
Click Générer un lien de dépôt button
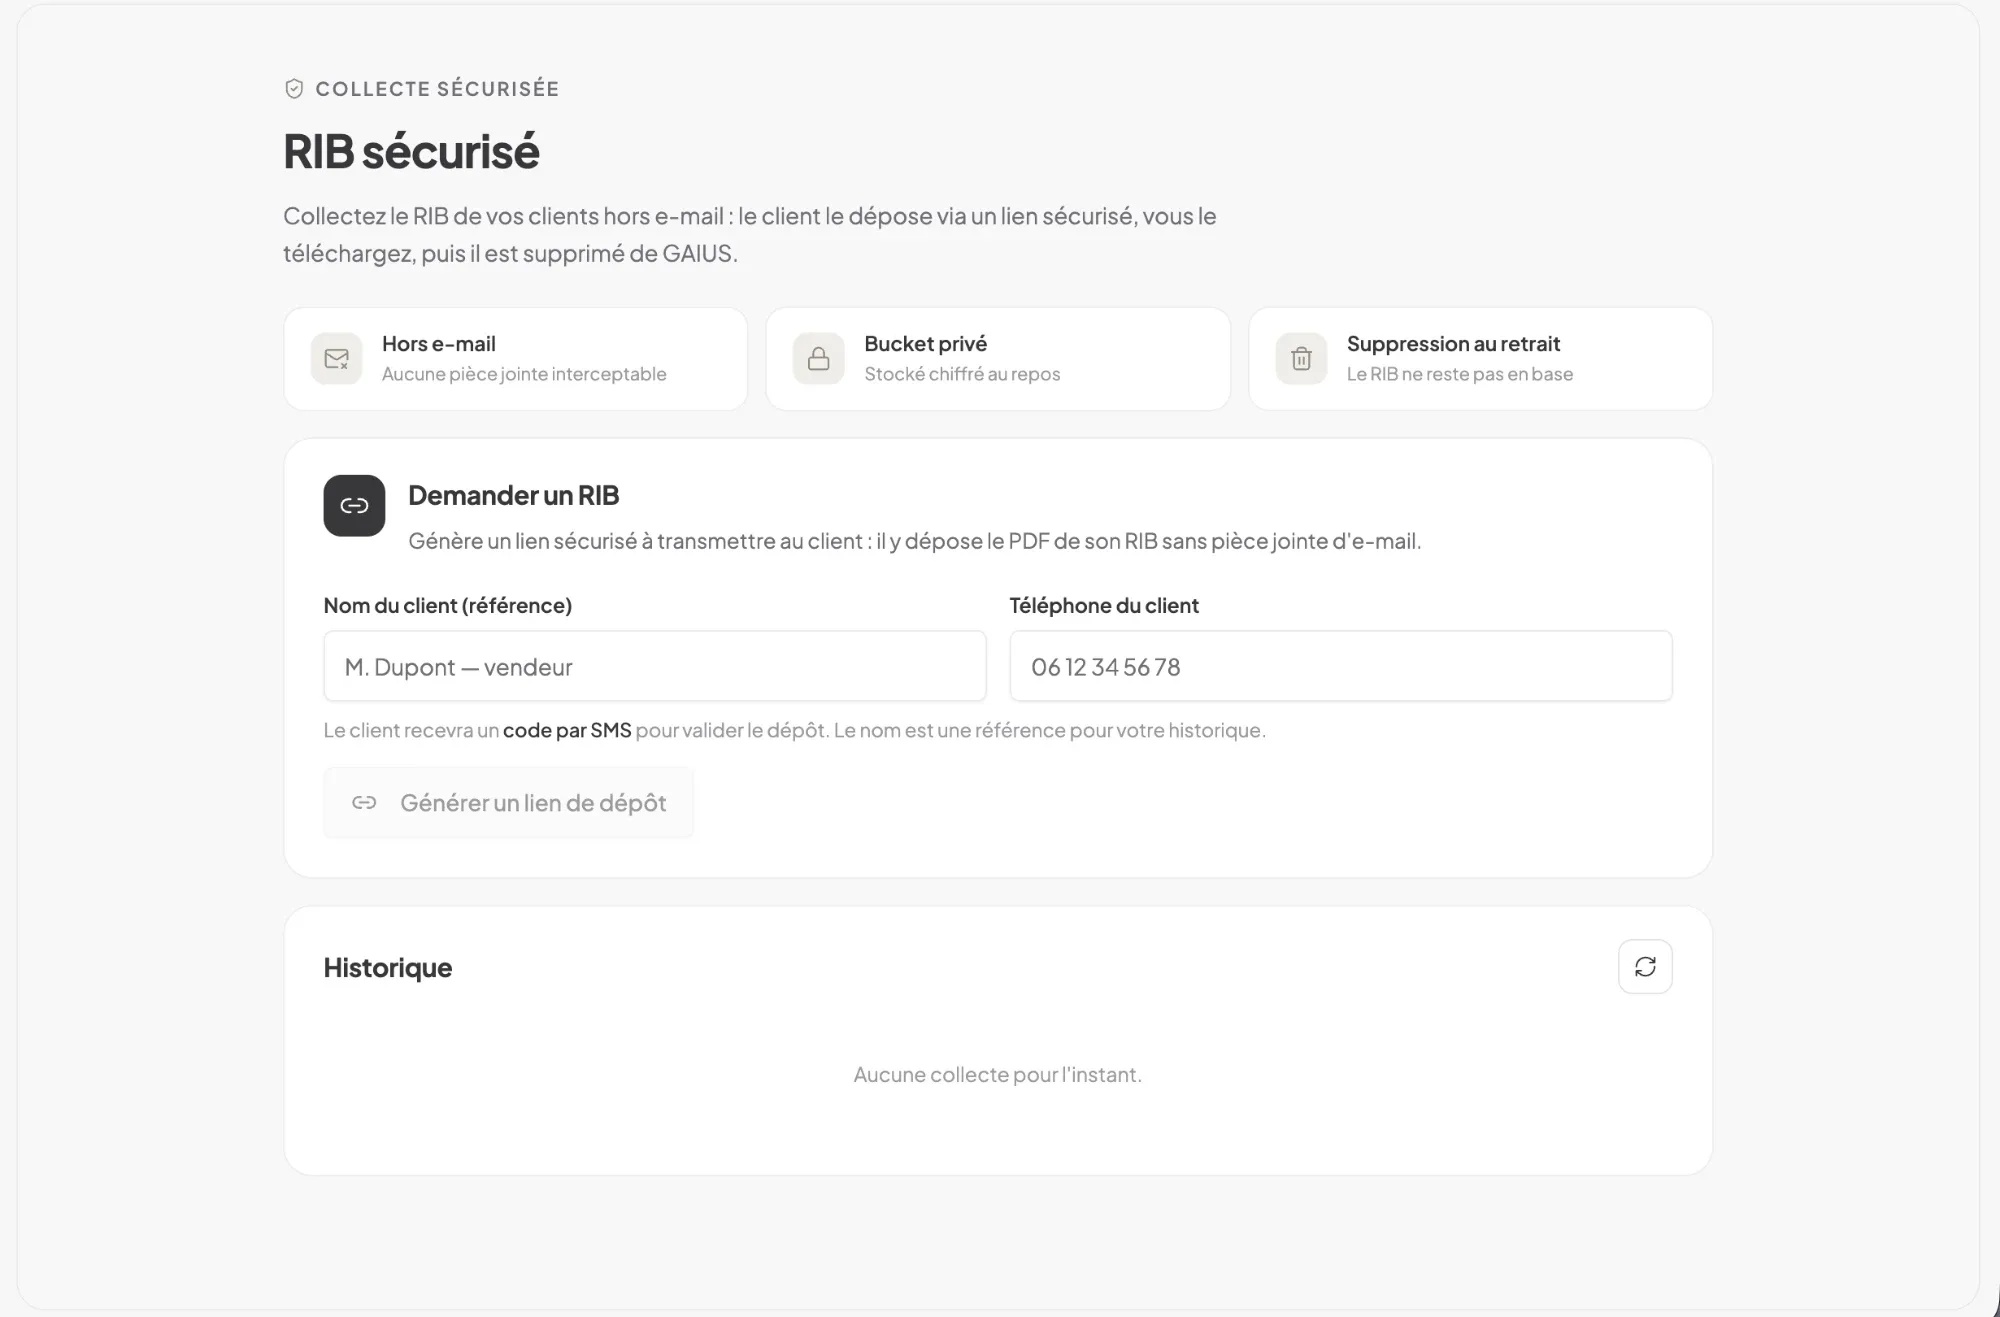[508, 803]
